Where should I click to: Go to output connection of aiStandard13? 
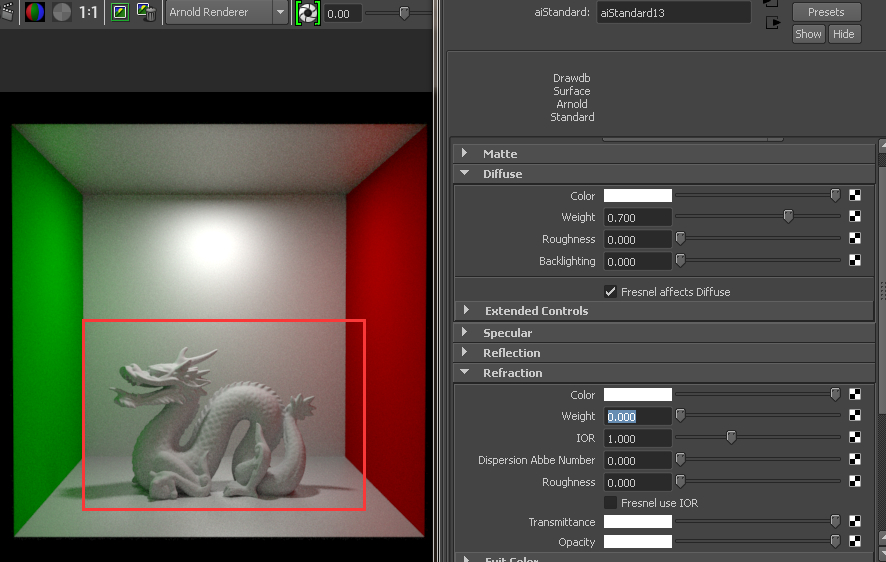coord(772,23)
